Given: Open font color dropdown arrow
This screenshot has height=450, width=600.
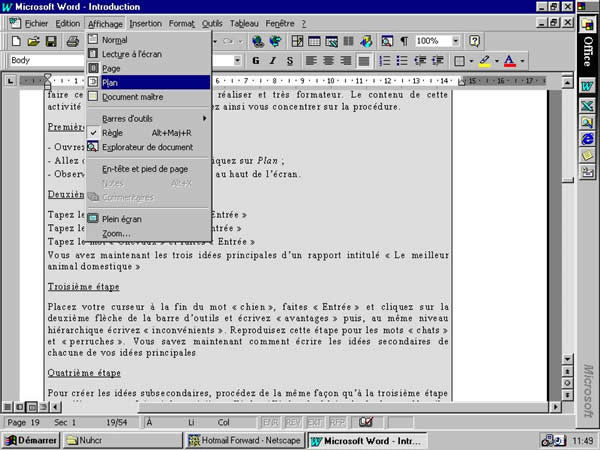Looking at the screenshot, I should tap(522, 60).
